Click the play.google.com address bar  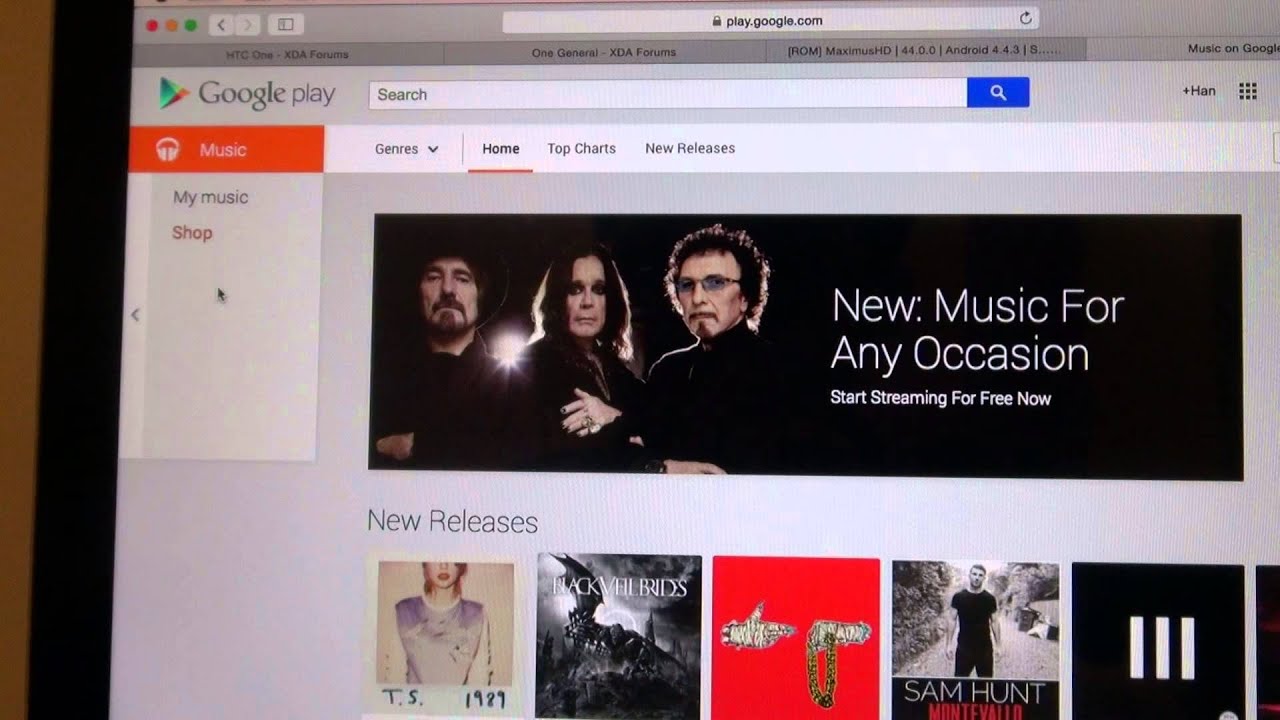point(770,20)
